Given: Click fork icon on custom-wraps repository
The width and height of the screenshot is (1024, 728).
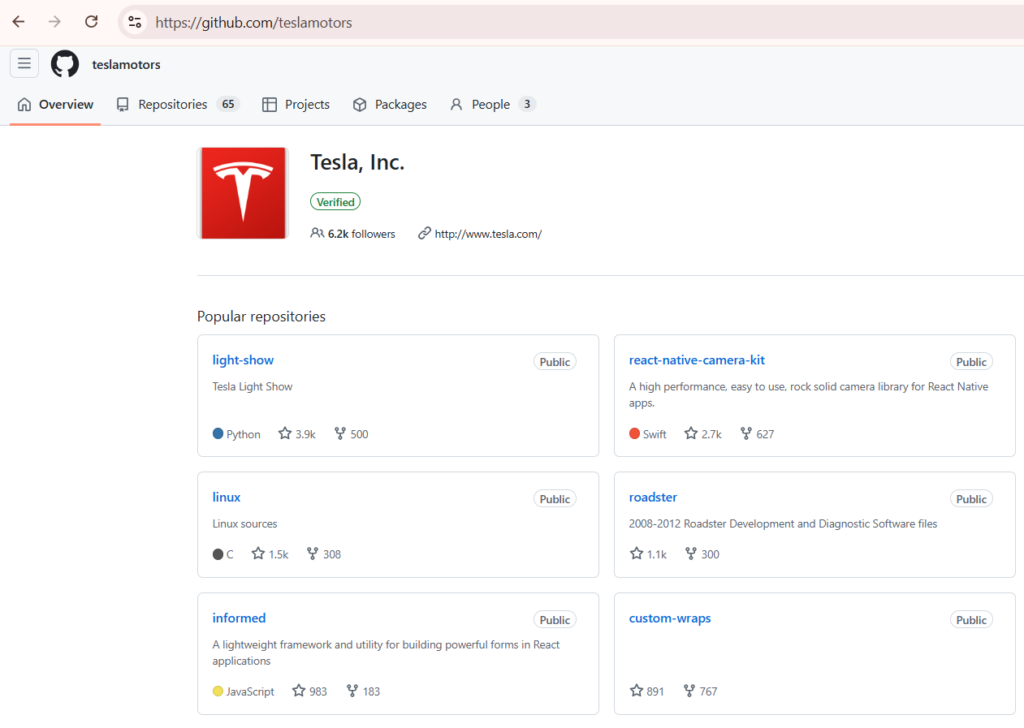Looking at the screenshot, I should 689,690.
